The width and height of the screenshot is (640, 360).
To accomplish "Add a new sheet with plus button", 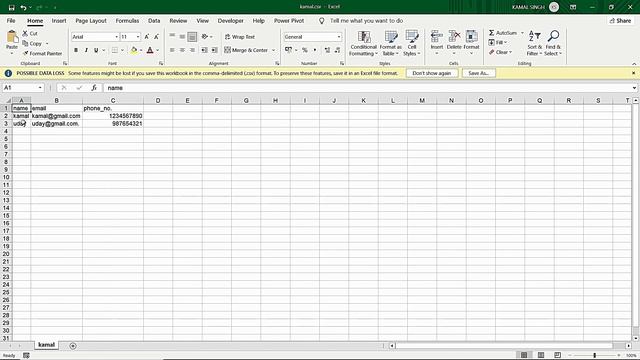I will (73, 346).
